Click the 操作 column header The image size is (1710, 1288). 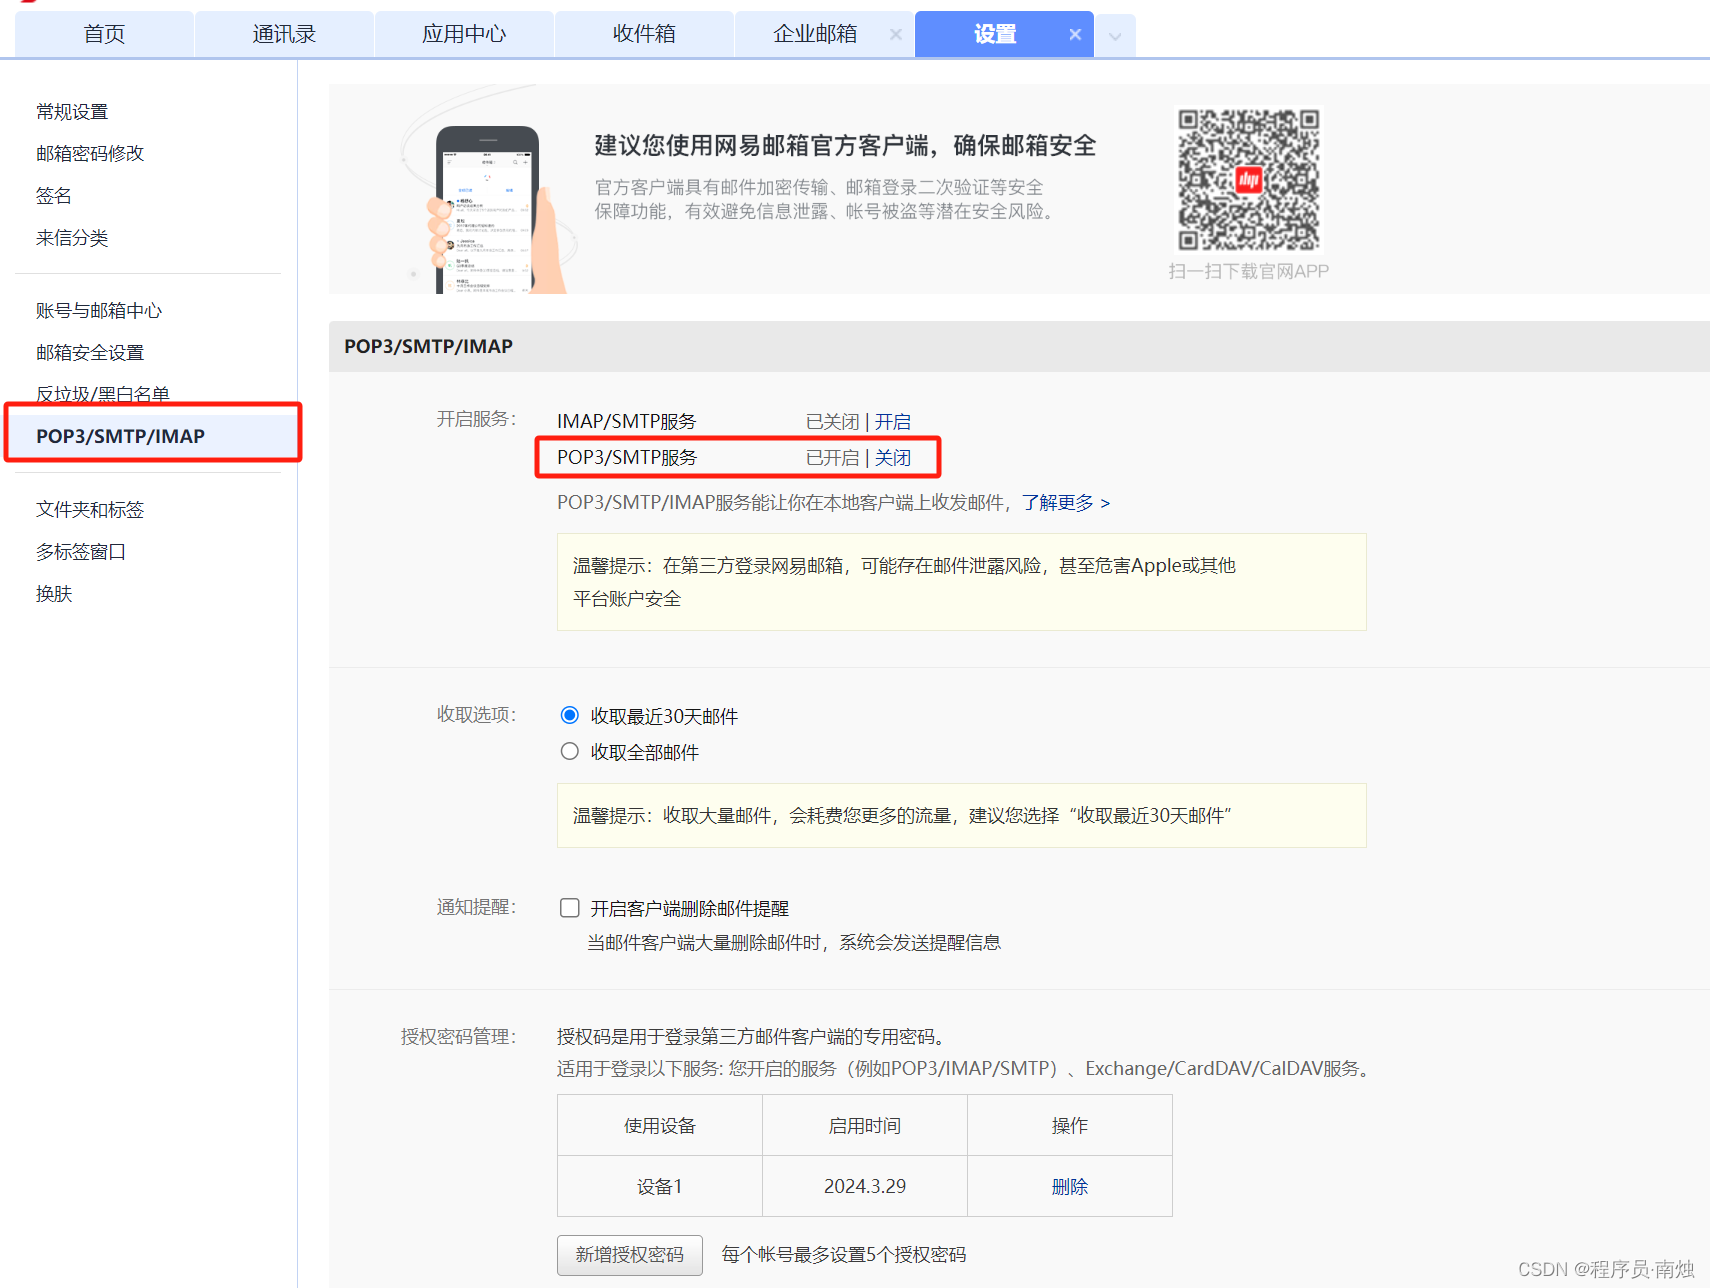[x=1070, y=1126]
